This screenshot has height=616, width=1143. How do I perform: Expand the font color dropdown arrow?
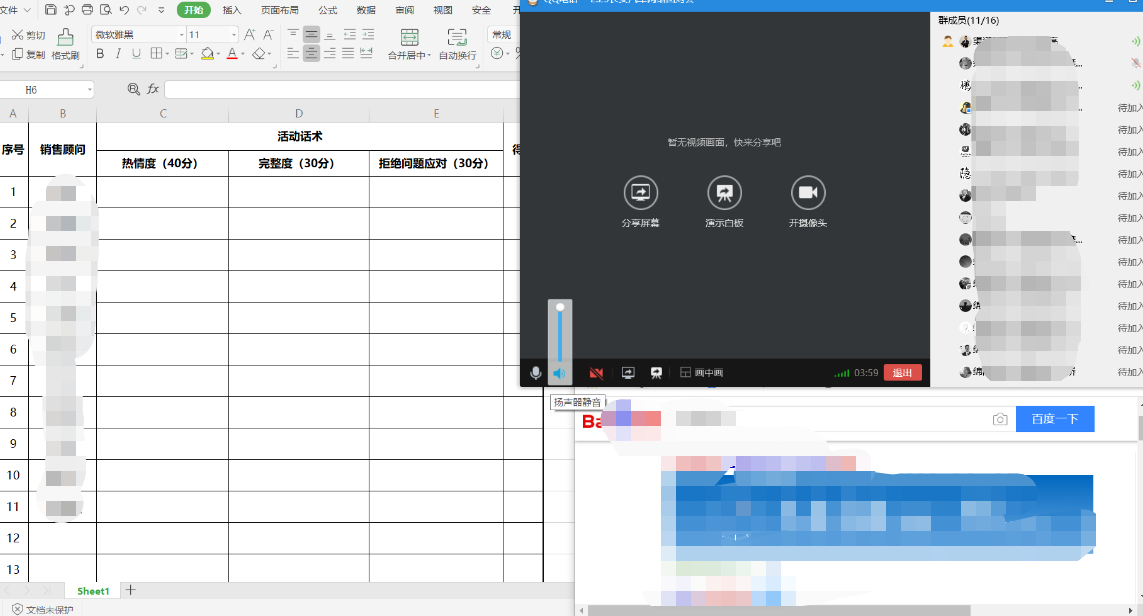(243, 54)
